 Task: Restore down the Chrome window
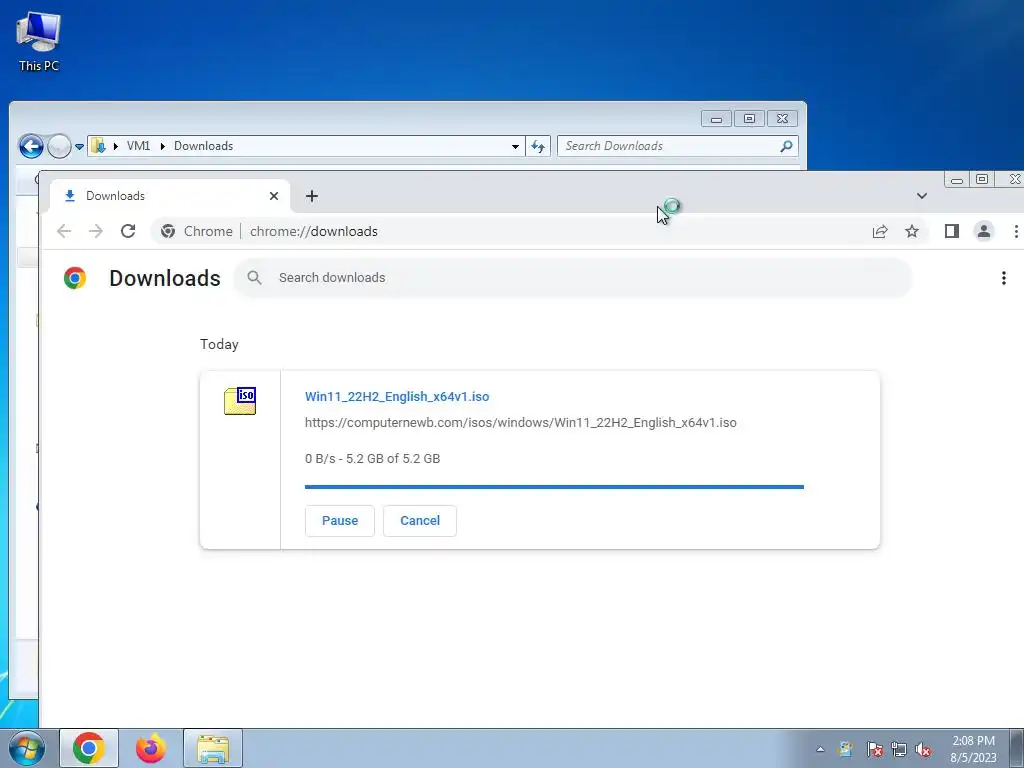982,179
